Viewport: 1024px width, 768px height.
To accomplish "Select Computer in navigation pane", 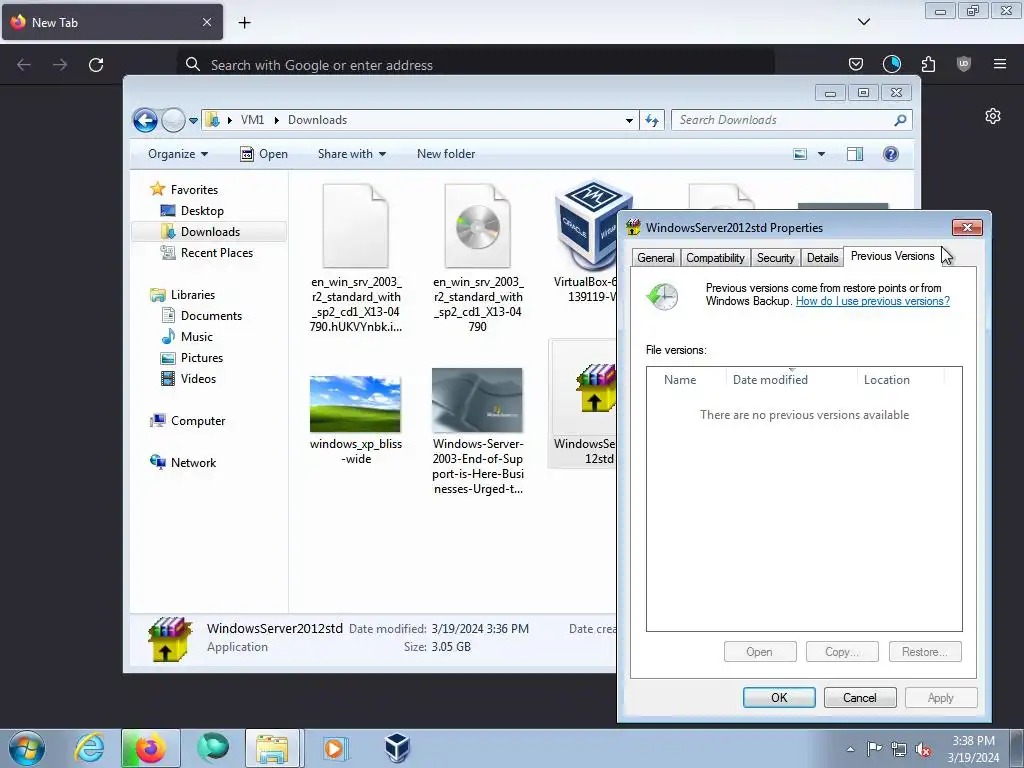I will (197, 421).
